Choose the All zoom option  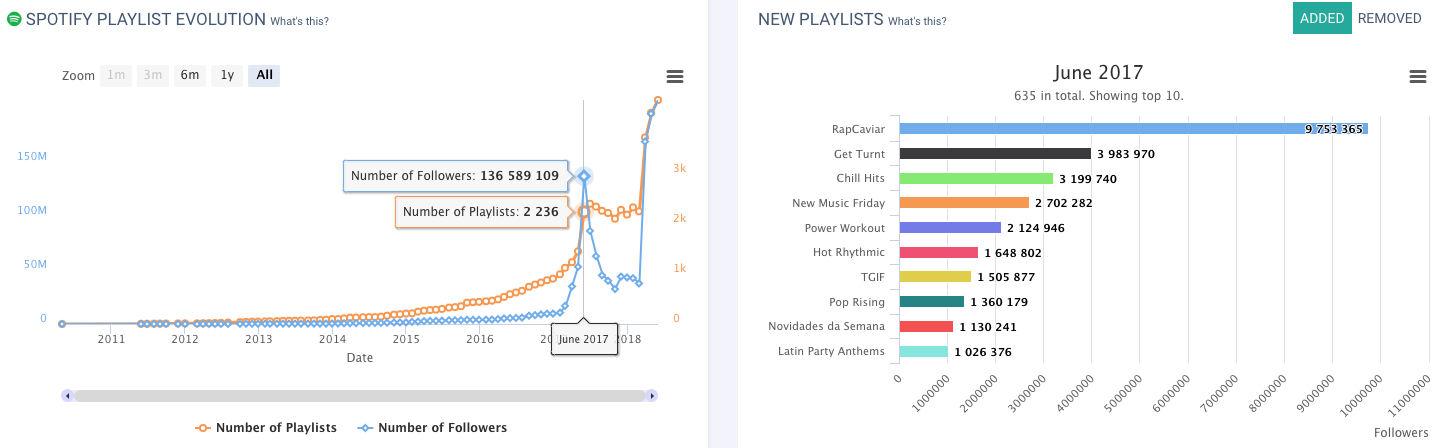[264, 75]
